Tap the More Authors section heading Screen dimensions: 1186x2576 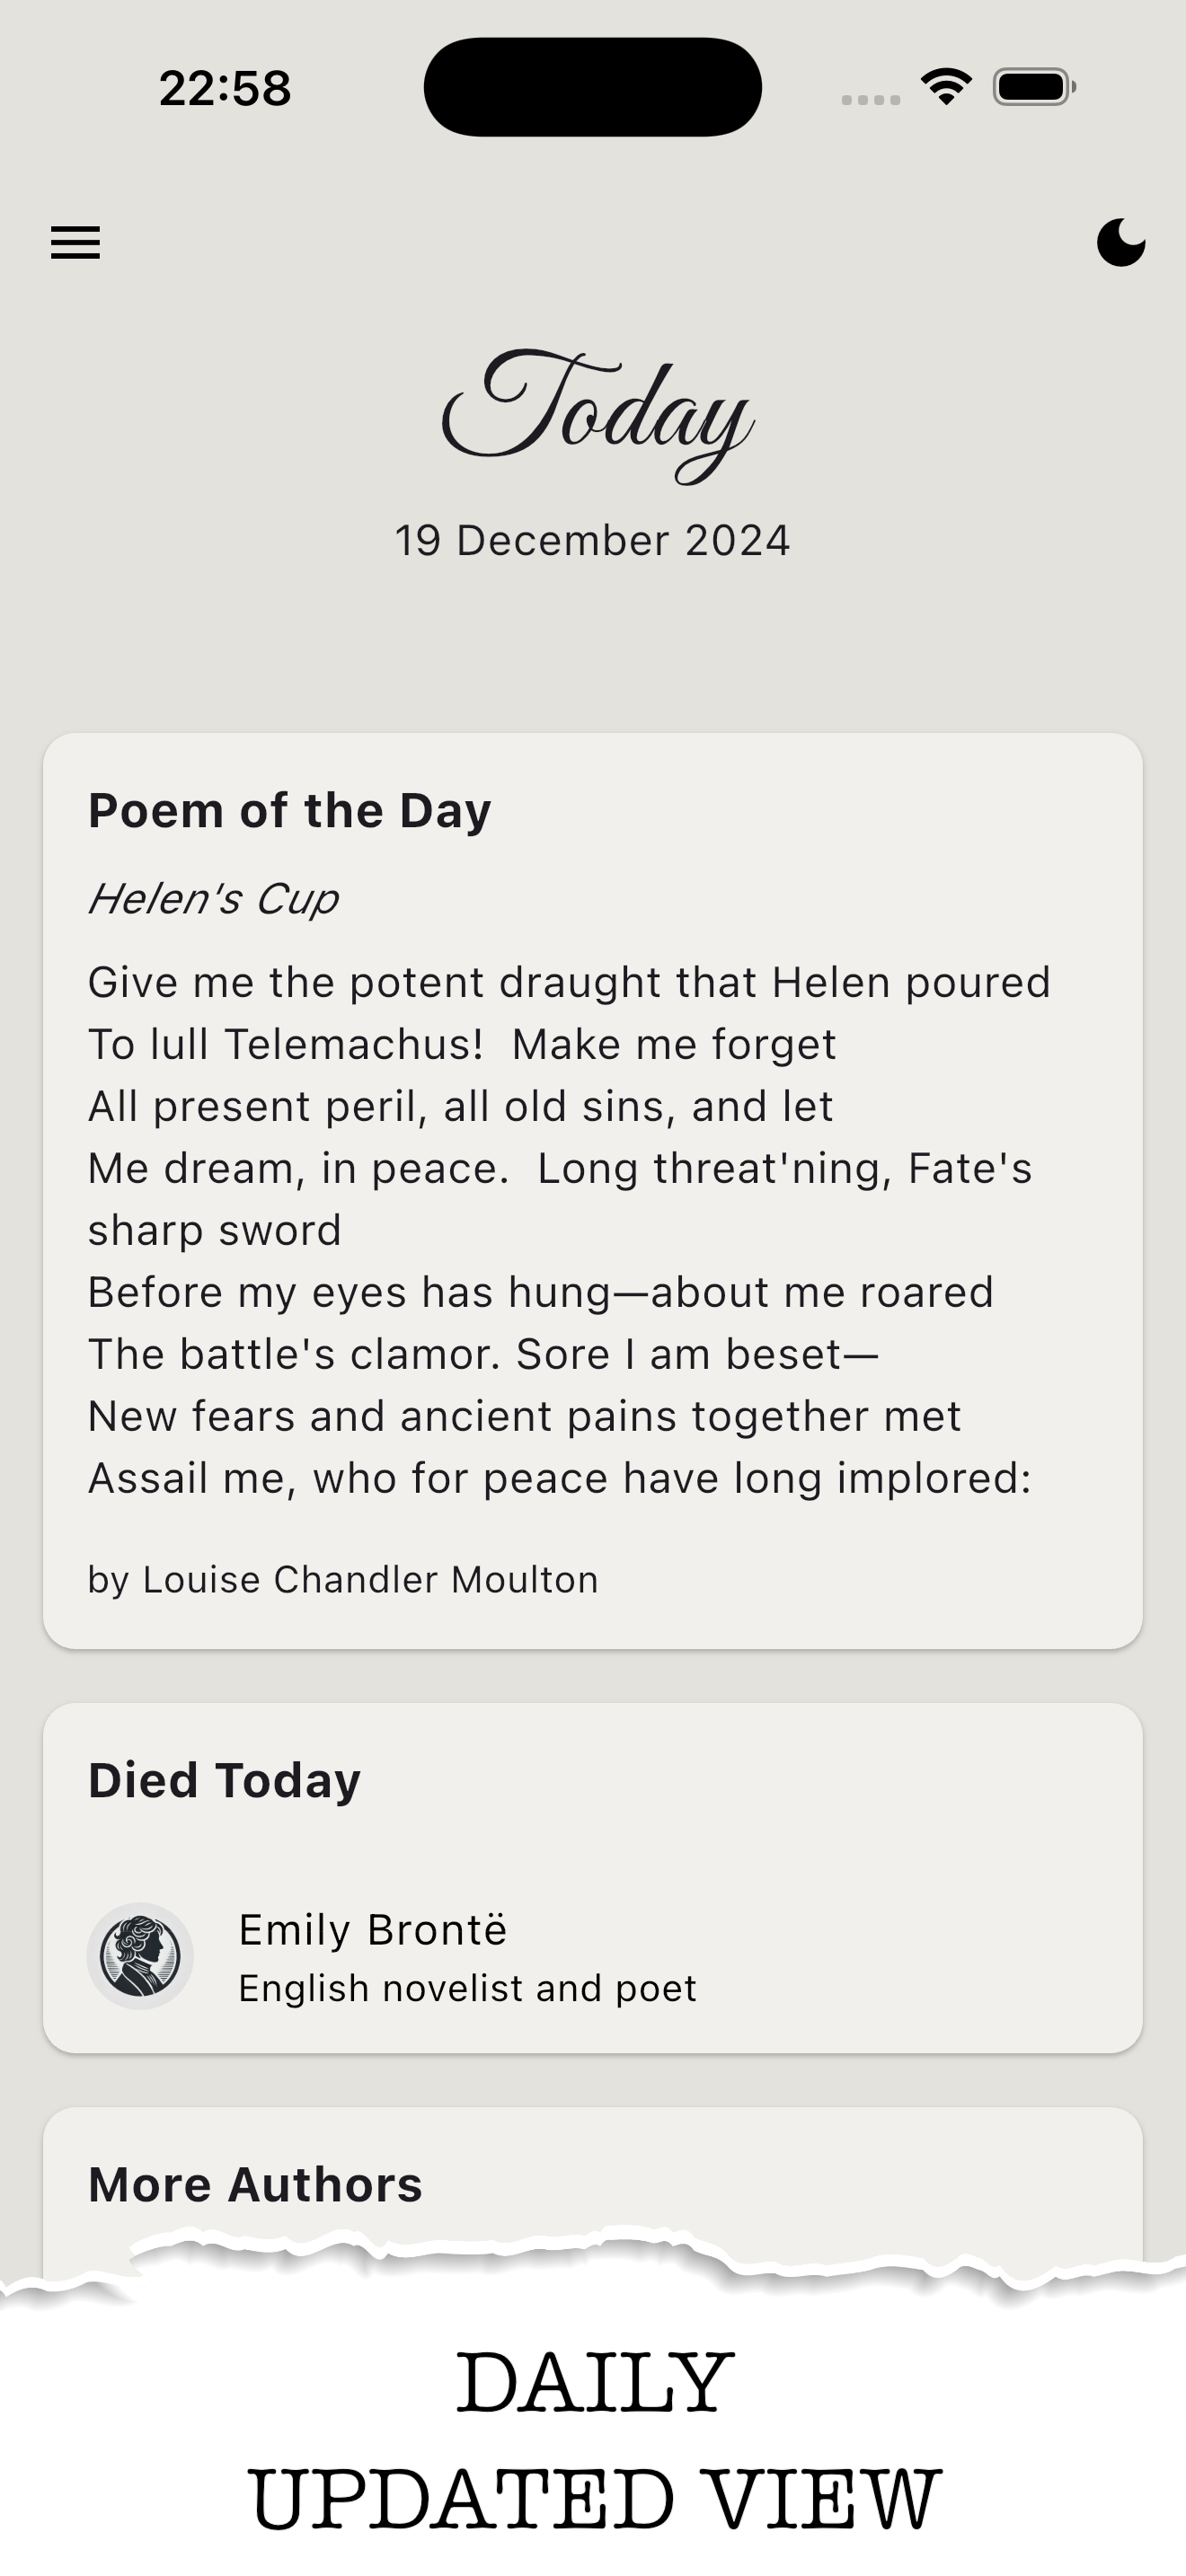pyautogui.click(x=255, y=2184)
